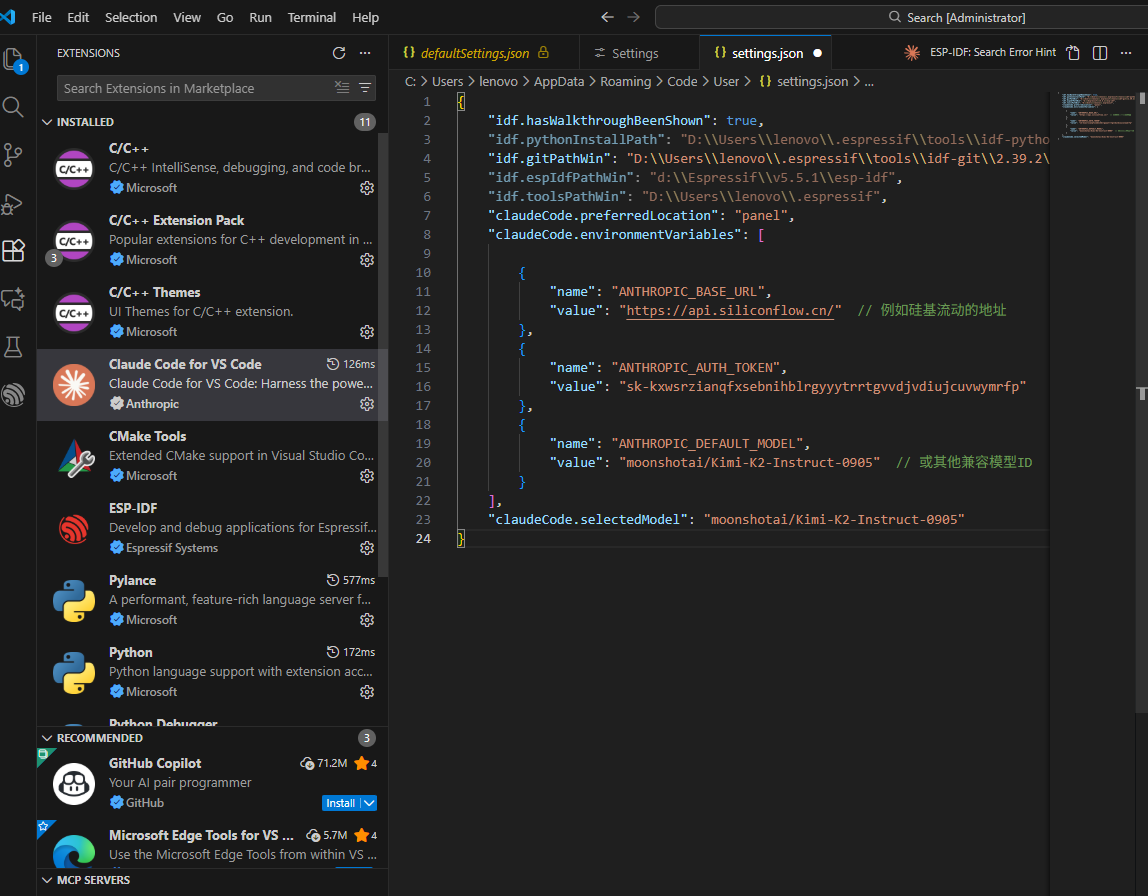
Task: Click the claudeCode.selectedModel key text
Action: point(588,519)
